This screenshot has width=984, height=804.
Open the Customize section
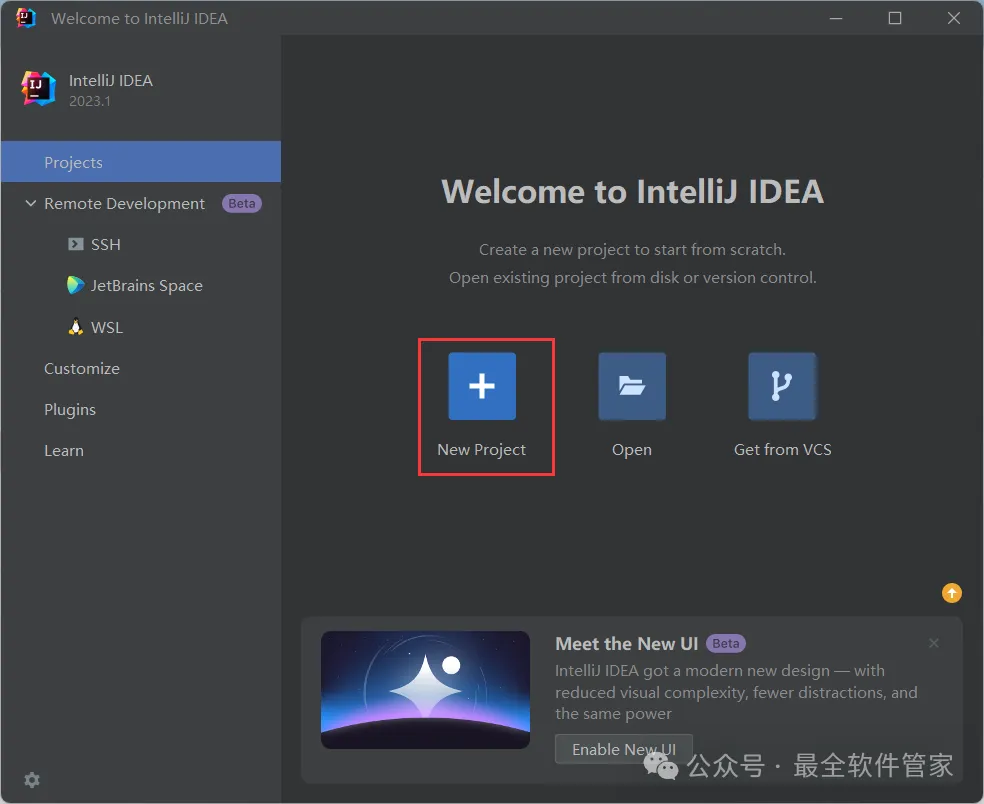(82, 368)
